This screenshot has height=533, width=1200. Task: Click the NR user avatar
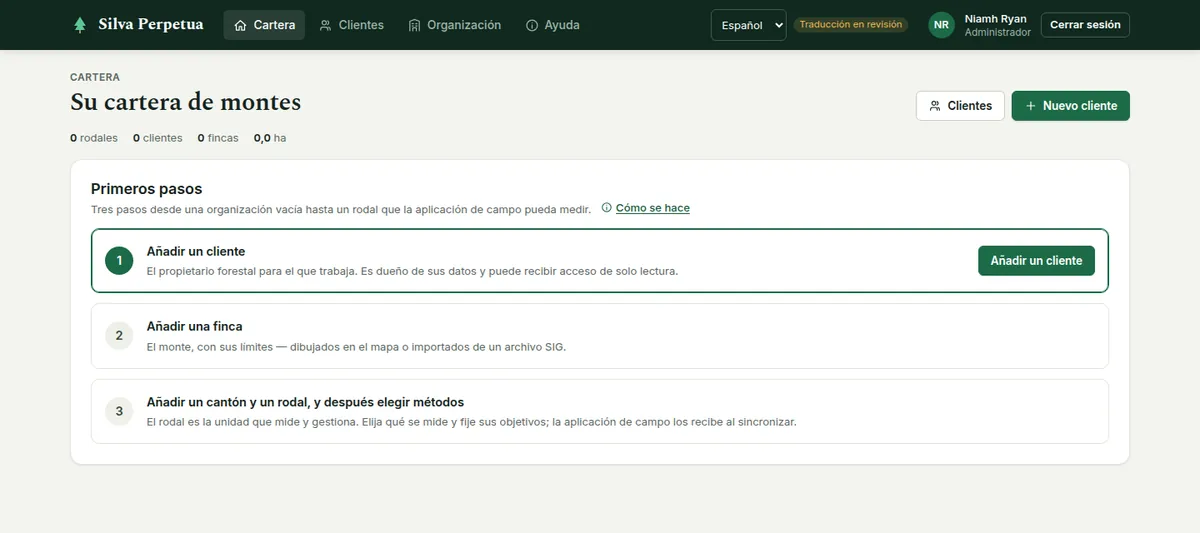tap(942, 25)
